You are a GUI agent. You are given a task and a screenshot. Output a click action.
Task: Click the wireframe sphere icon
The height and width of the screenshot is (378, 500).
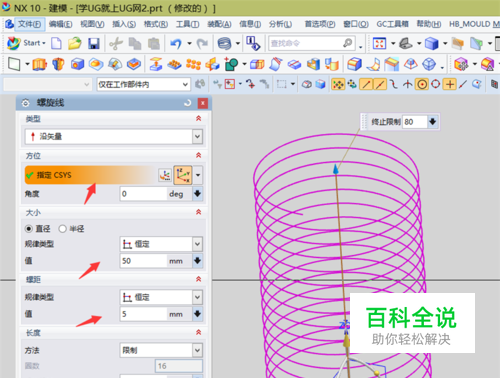click(429, 64)
